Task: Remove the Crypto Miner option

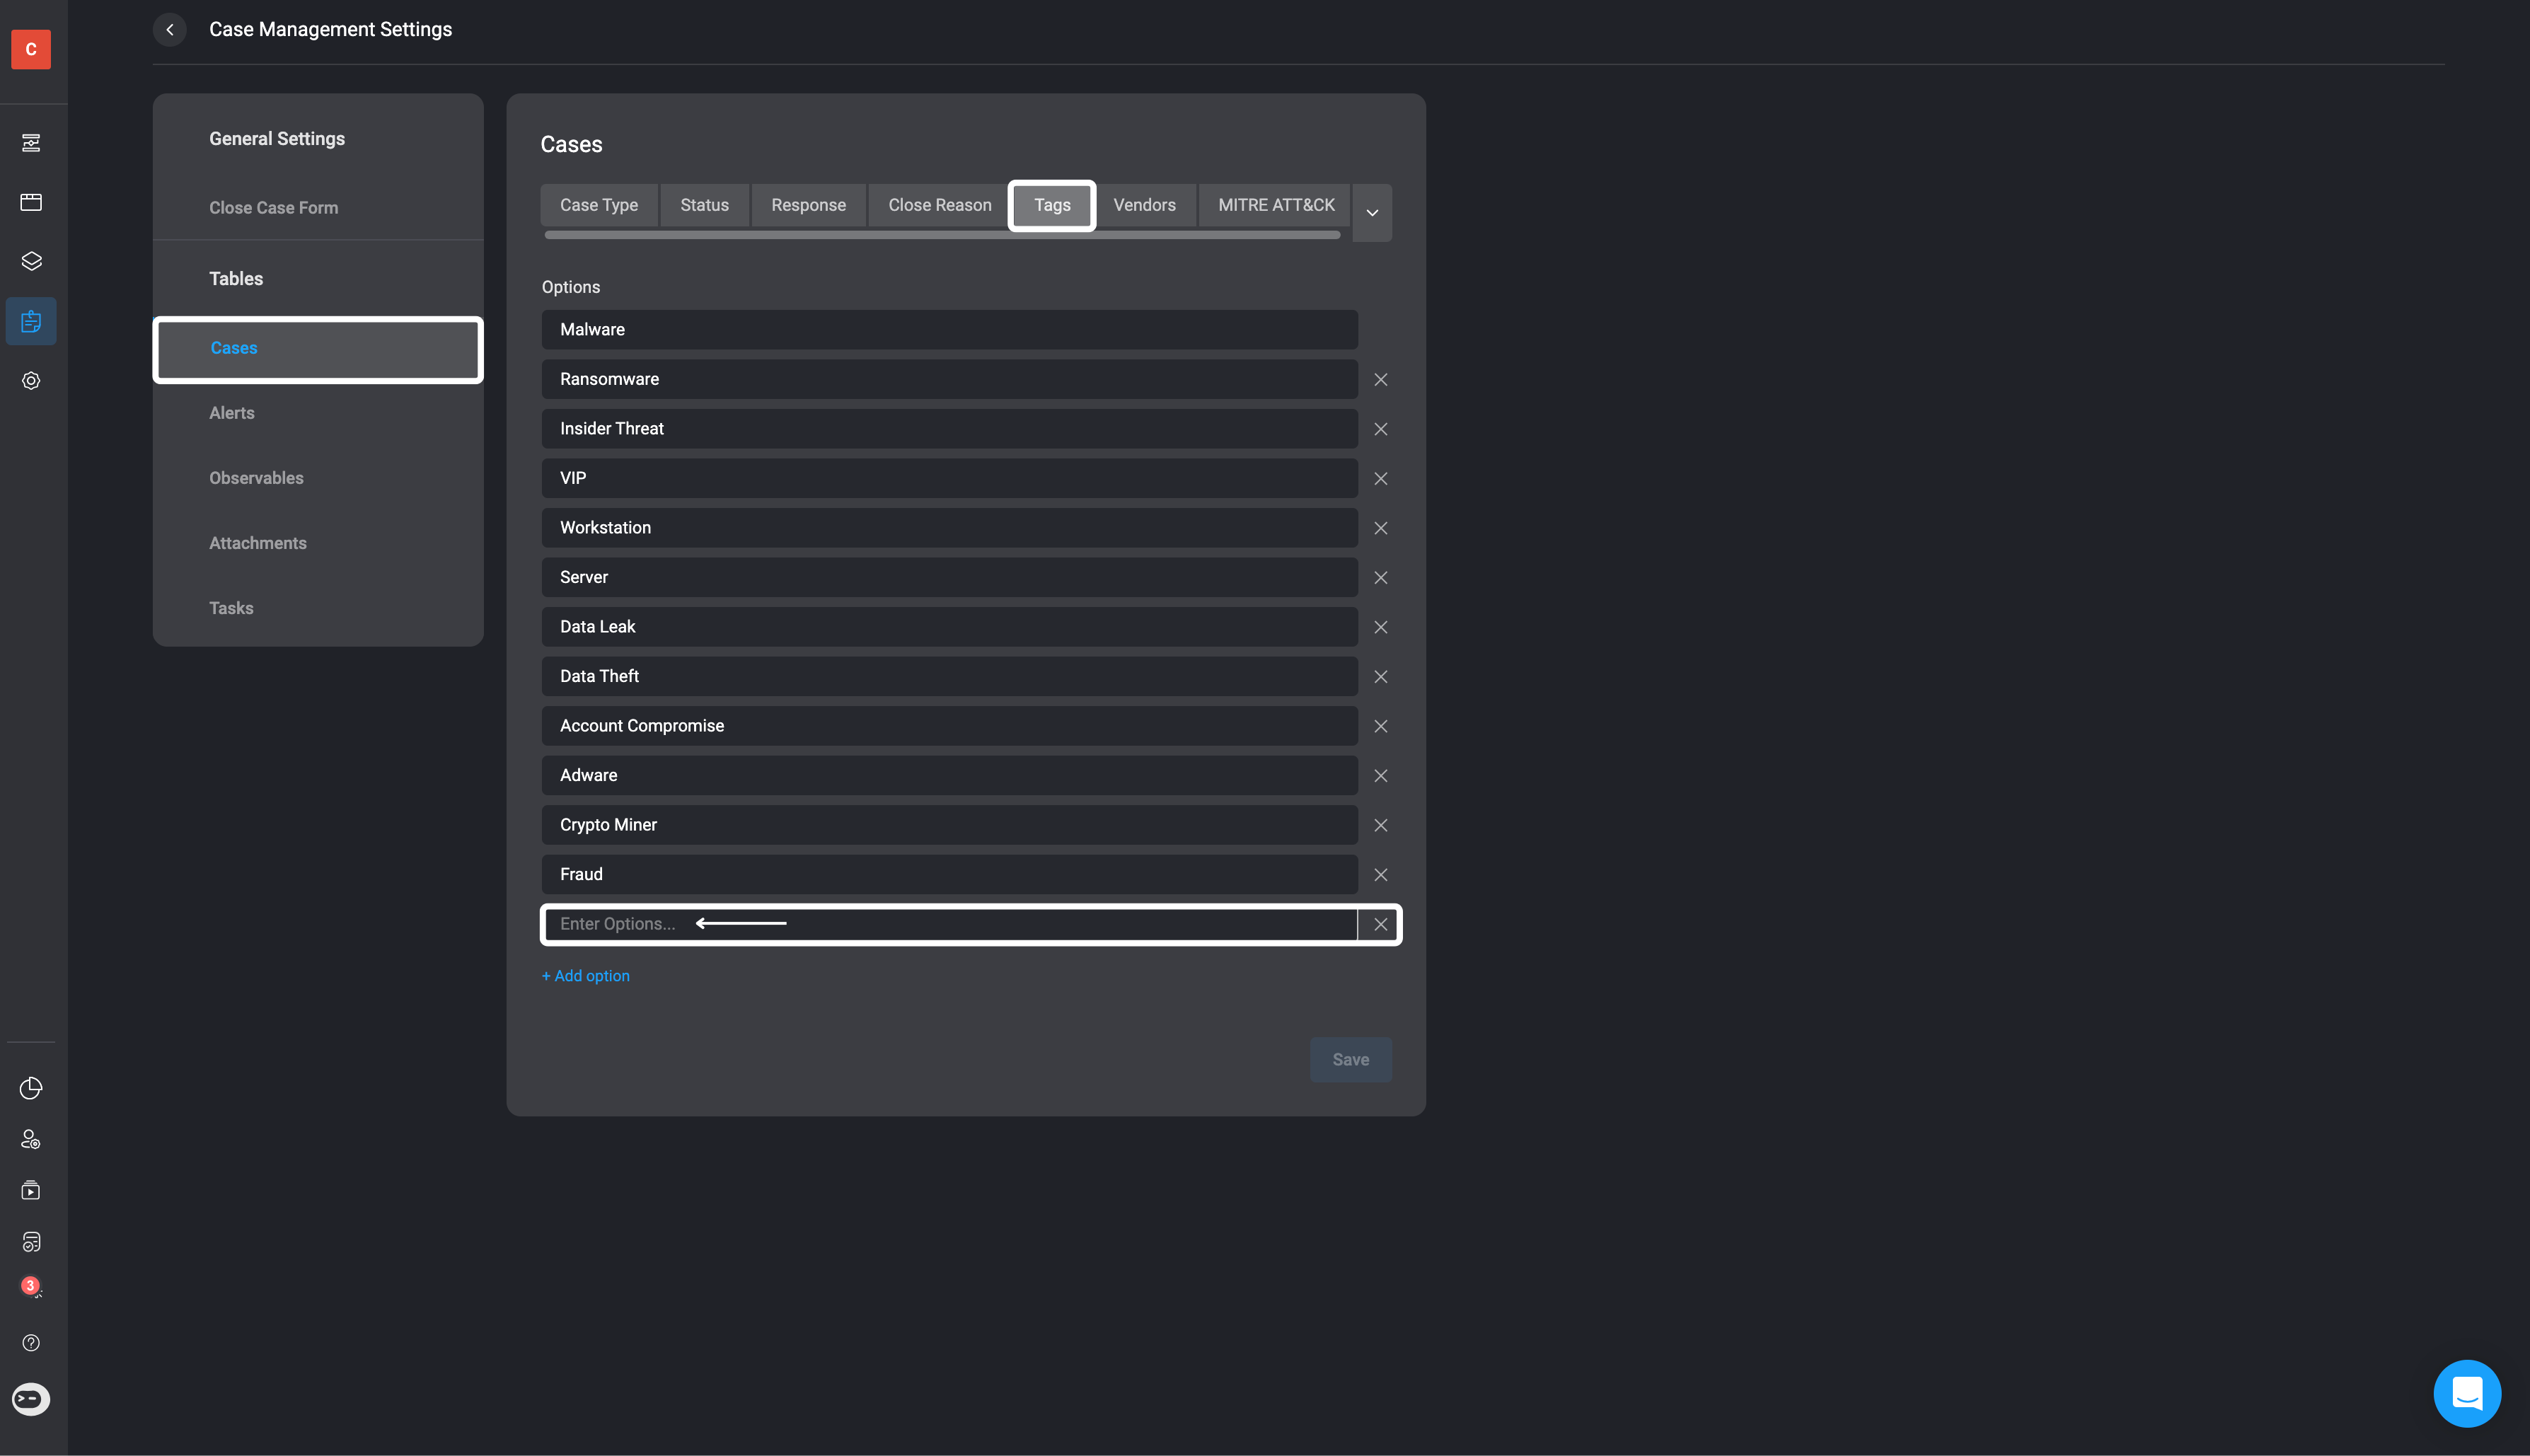Action: pos(1380,825)
